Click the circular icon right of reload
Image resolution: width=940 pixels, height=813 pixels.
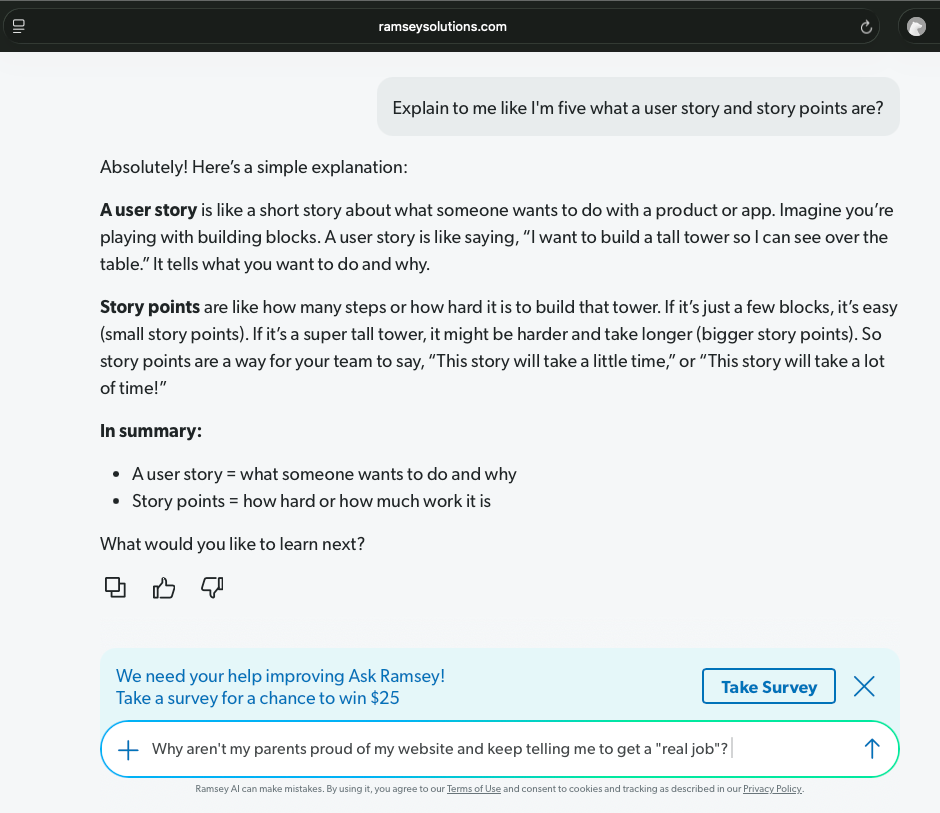pos(916,27)
